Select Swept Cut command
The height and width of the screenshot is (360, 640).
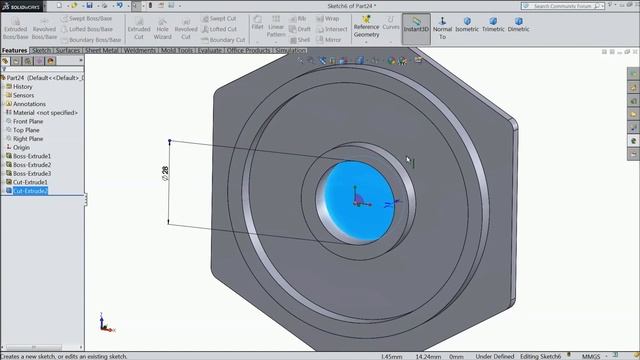tap(219, 19)
